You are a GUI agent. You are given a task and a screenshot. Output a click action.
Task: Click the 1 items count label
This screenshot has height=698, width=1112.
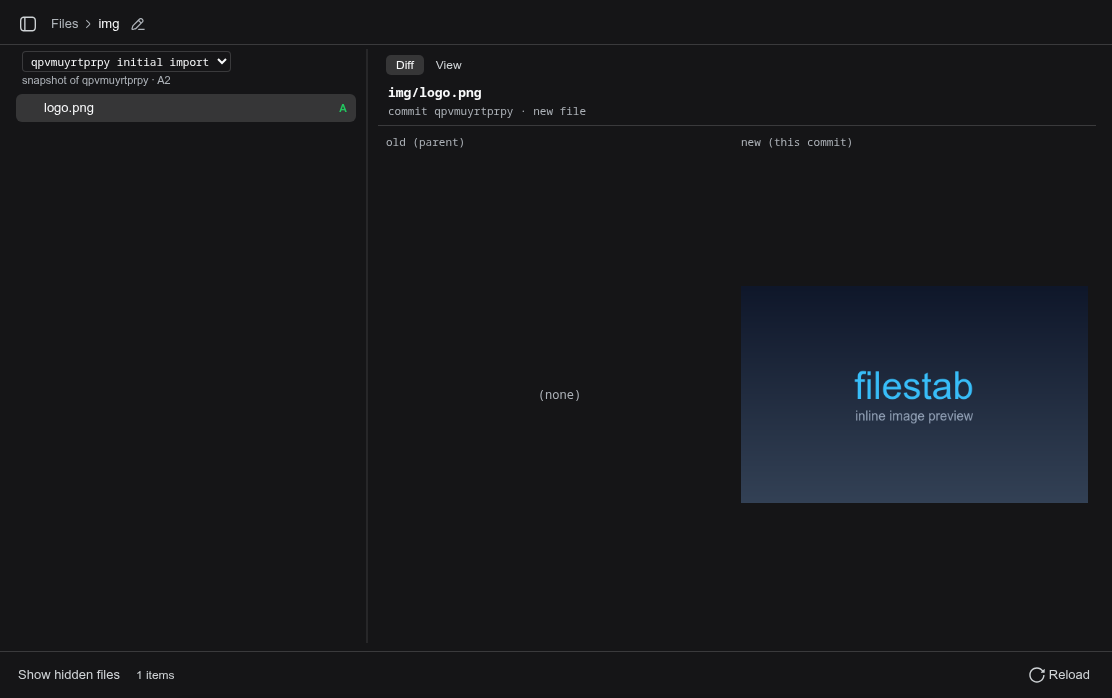(x=155, y=675)
